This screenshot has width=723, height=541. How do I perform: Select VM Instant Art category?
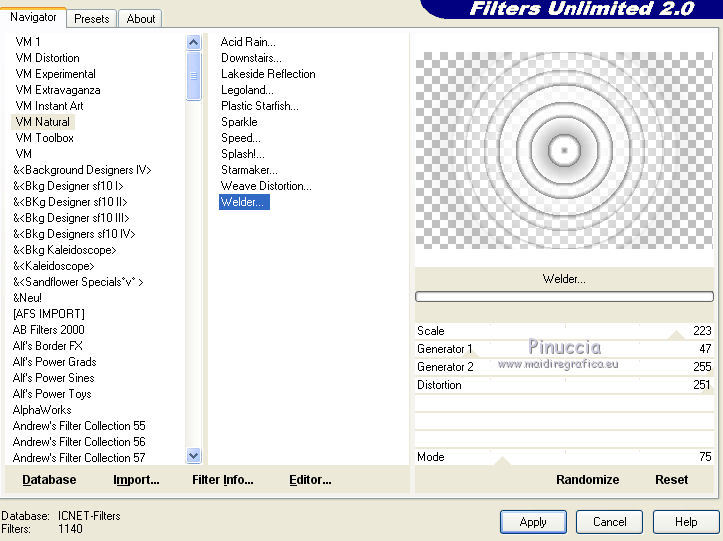(x=49, y=106)
